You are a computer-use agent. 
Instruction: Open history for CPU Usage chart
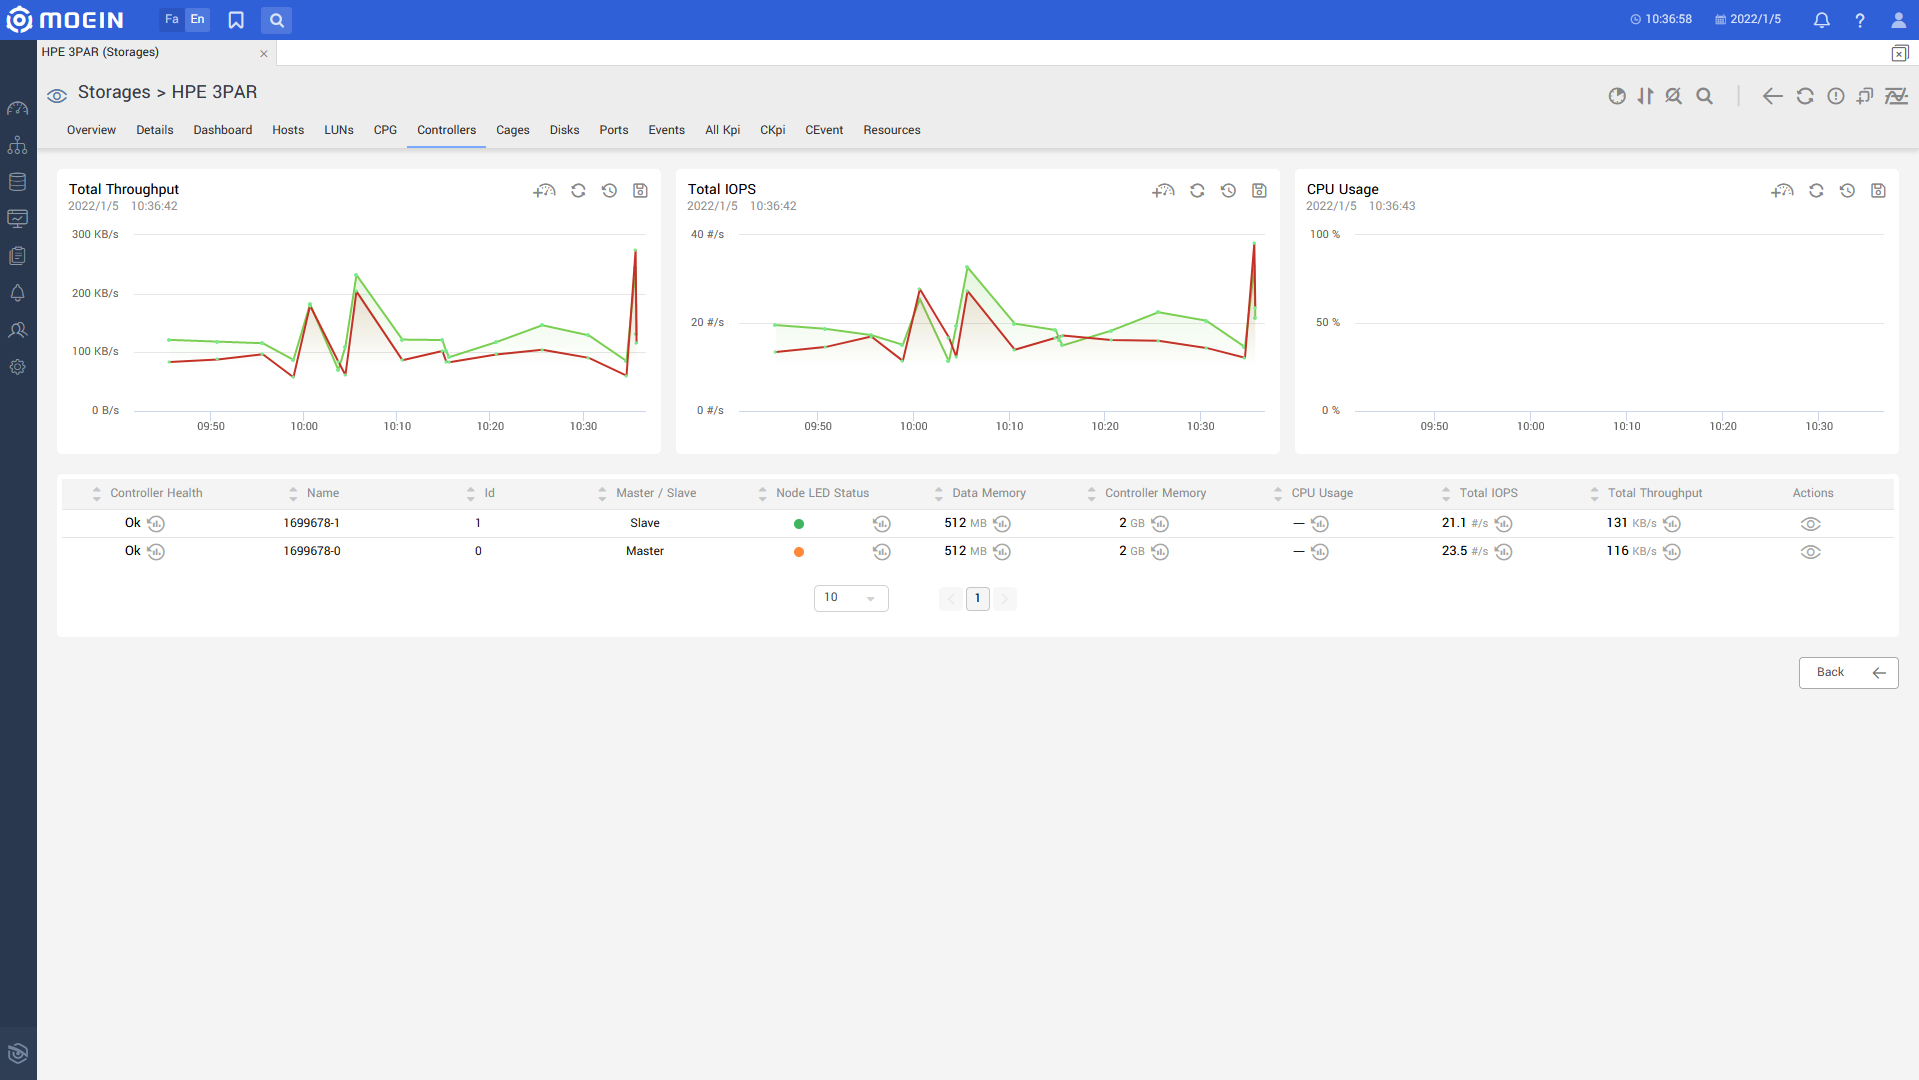pyautogui.click(x=1847, y=191)
